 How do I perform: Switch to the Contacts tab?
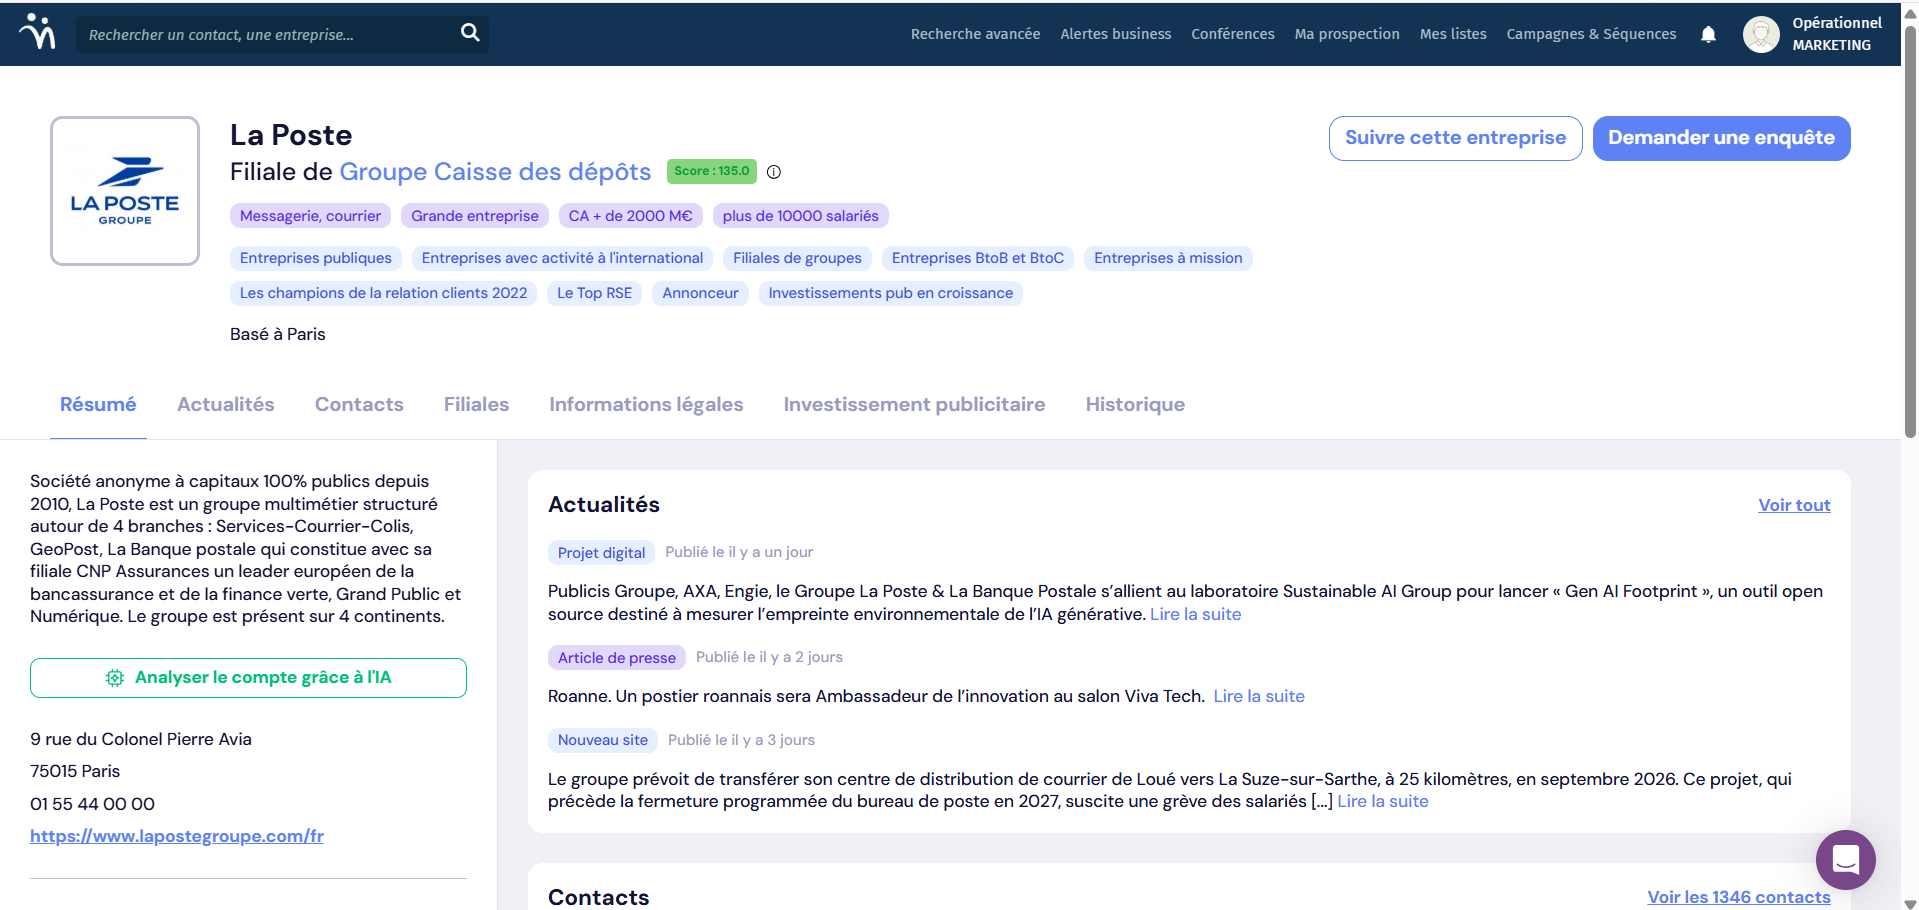click(359, 404)
